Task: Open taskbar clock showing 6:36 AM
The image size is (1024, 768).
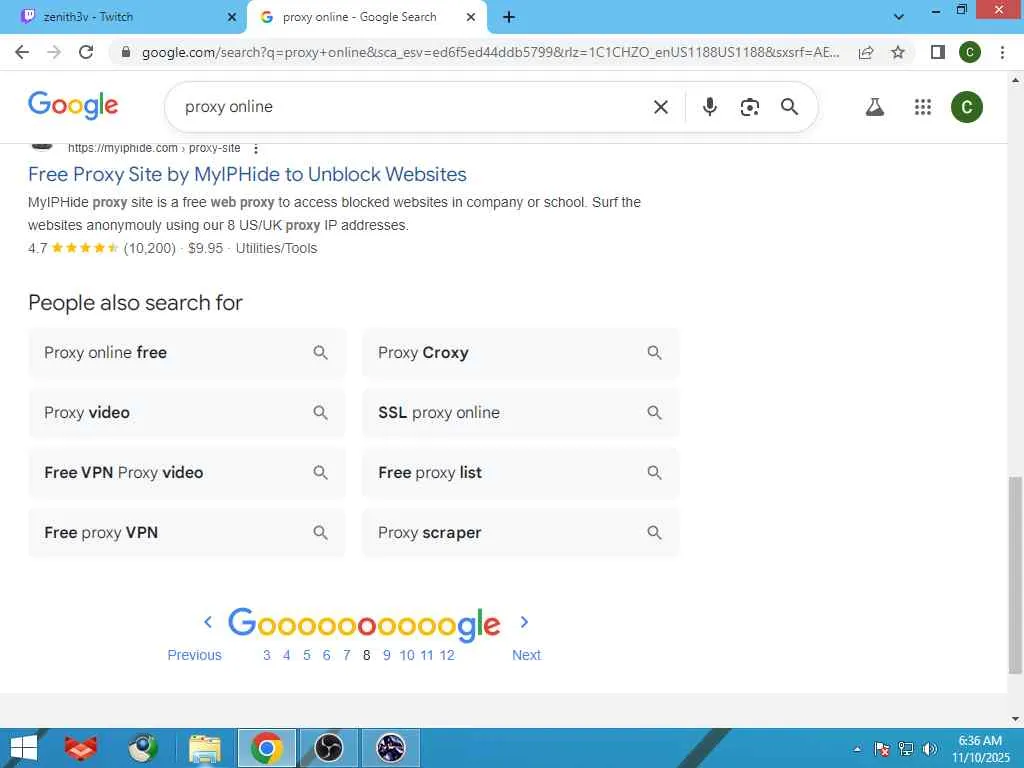Action: click(980, 749)
